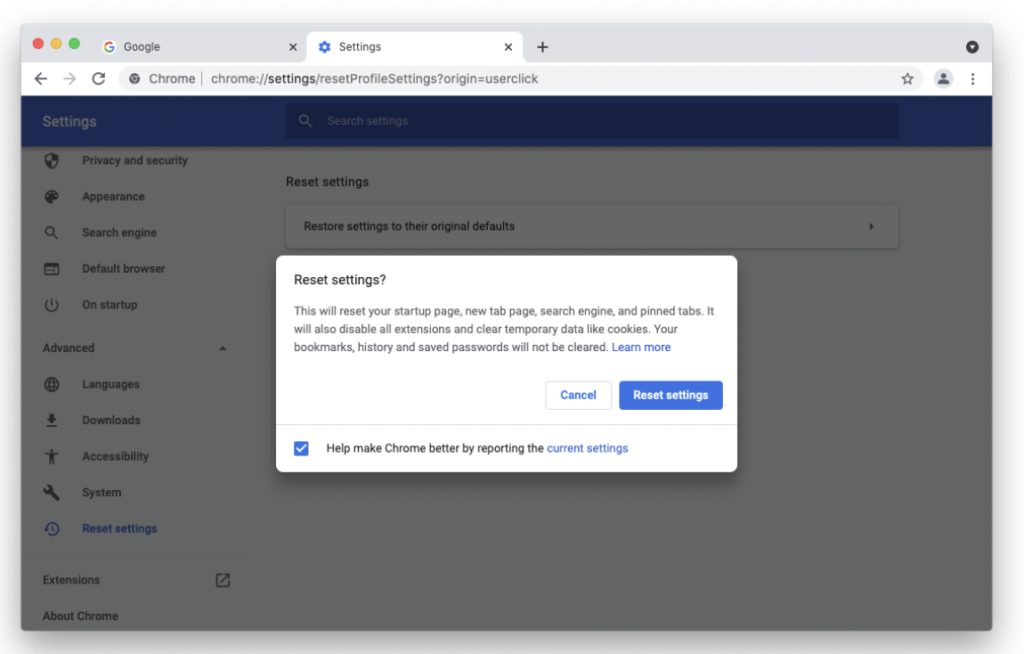Bookmark this page with the star icon

click(x=907, y=79)
